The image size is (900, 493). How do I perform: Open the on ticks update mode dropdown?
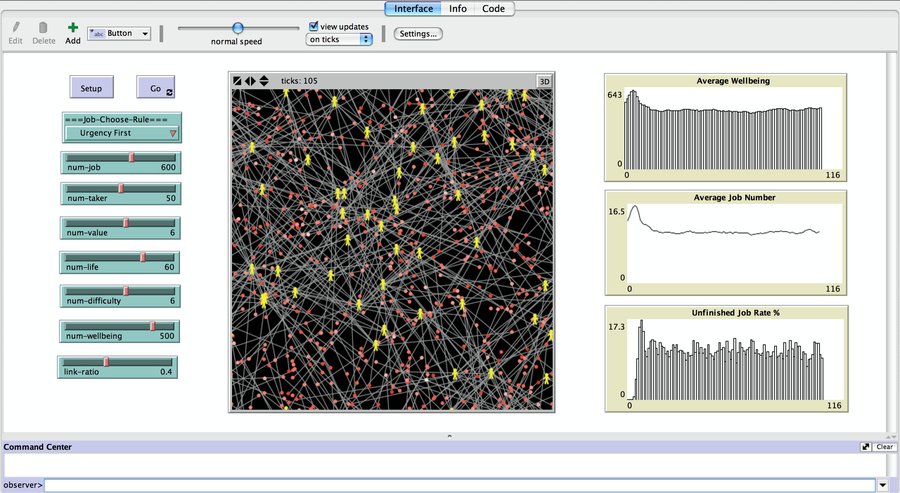click(x=339, y=40)
